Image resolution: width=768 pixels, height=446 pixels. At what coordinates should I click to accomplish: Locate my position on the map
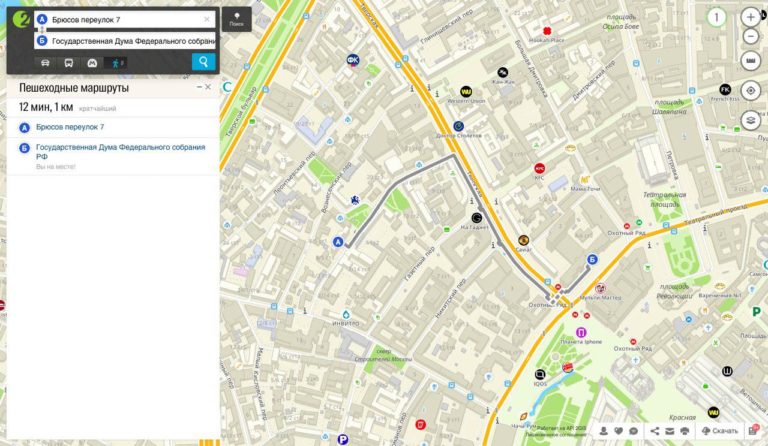[751, 91]
